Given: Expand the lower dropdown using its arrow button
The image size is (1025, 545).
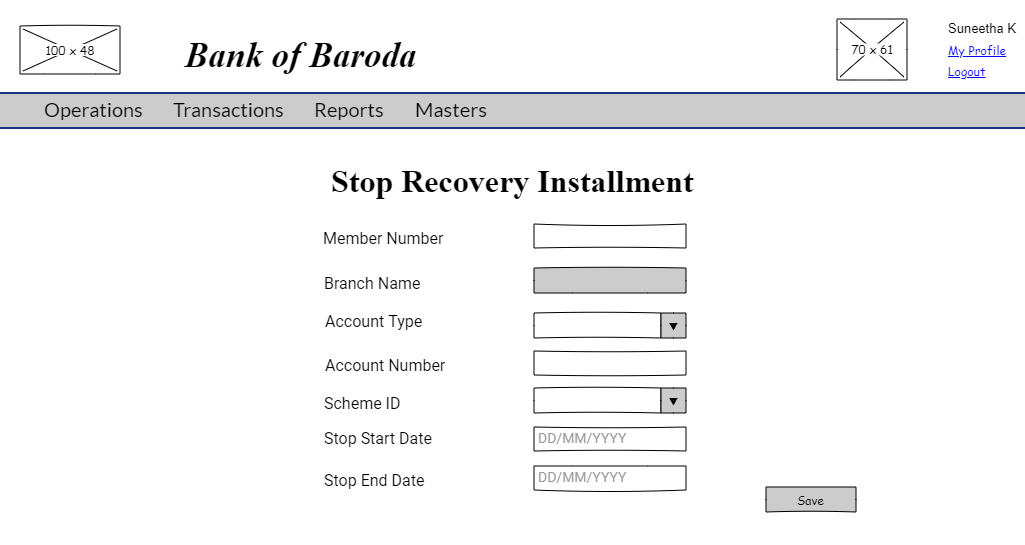Looking at the screenshot, I should (673, 401).
